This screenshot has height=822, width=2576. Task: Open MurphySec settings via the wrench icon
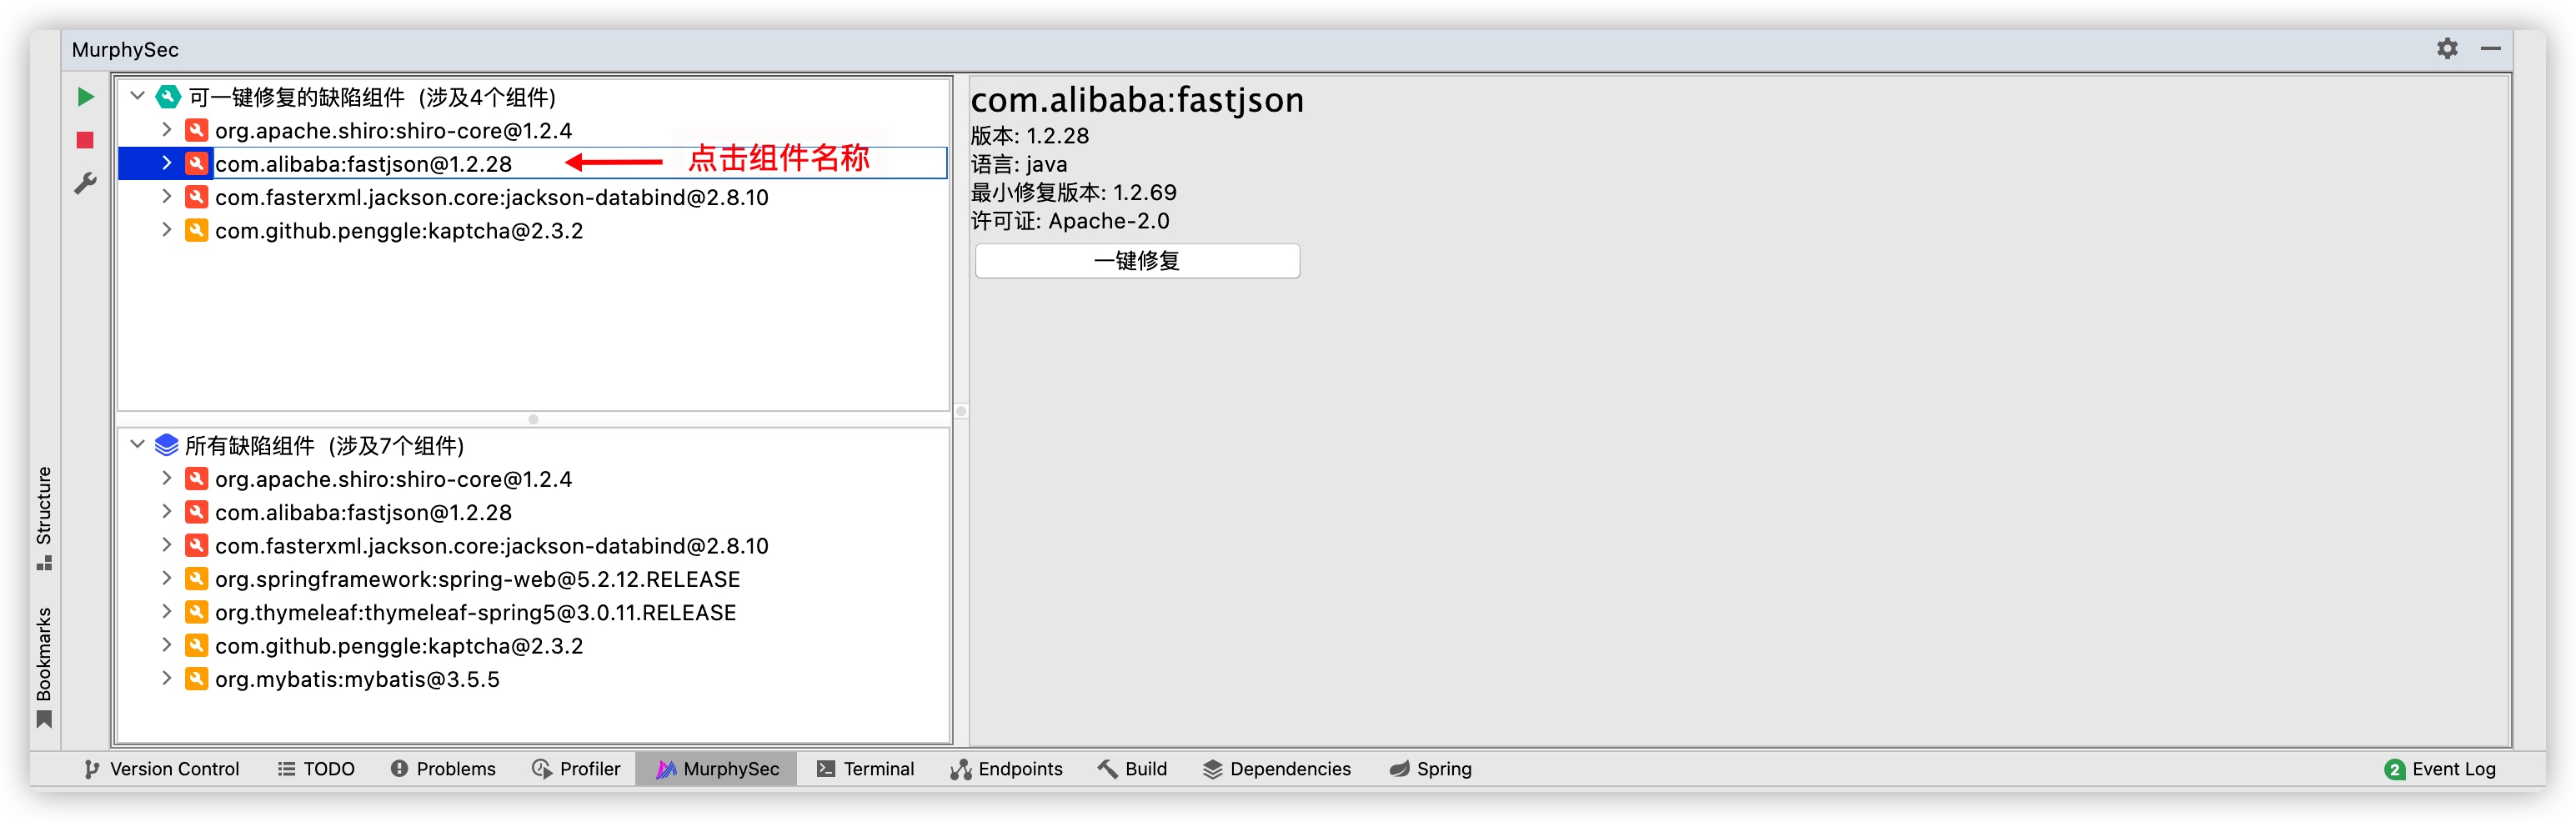86,183
